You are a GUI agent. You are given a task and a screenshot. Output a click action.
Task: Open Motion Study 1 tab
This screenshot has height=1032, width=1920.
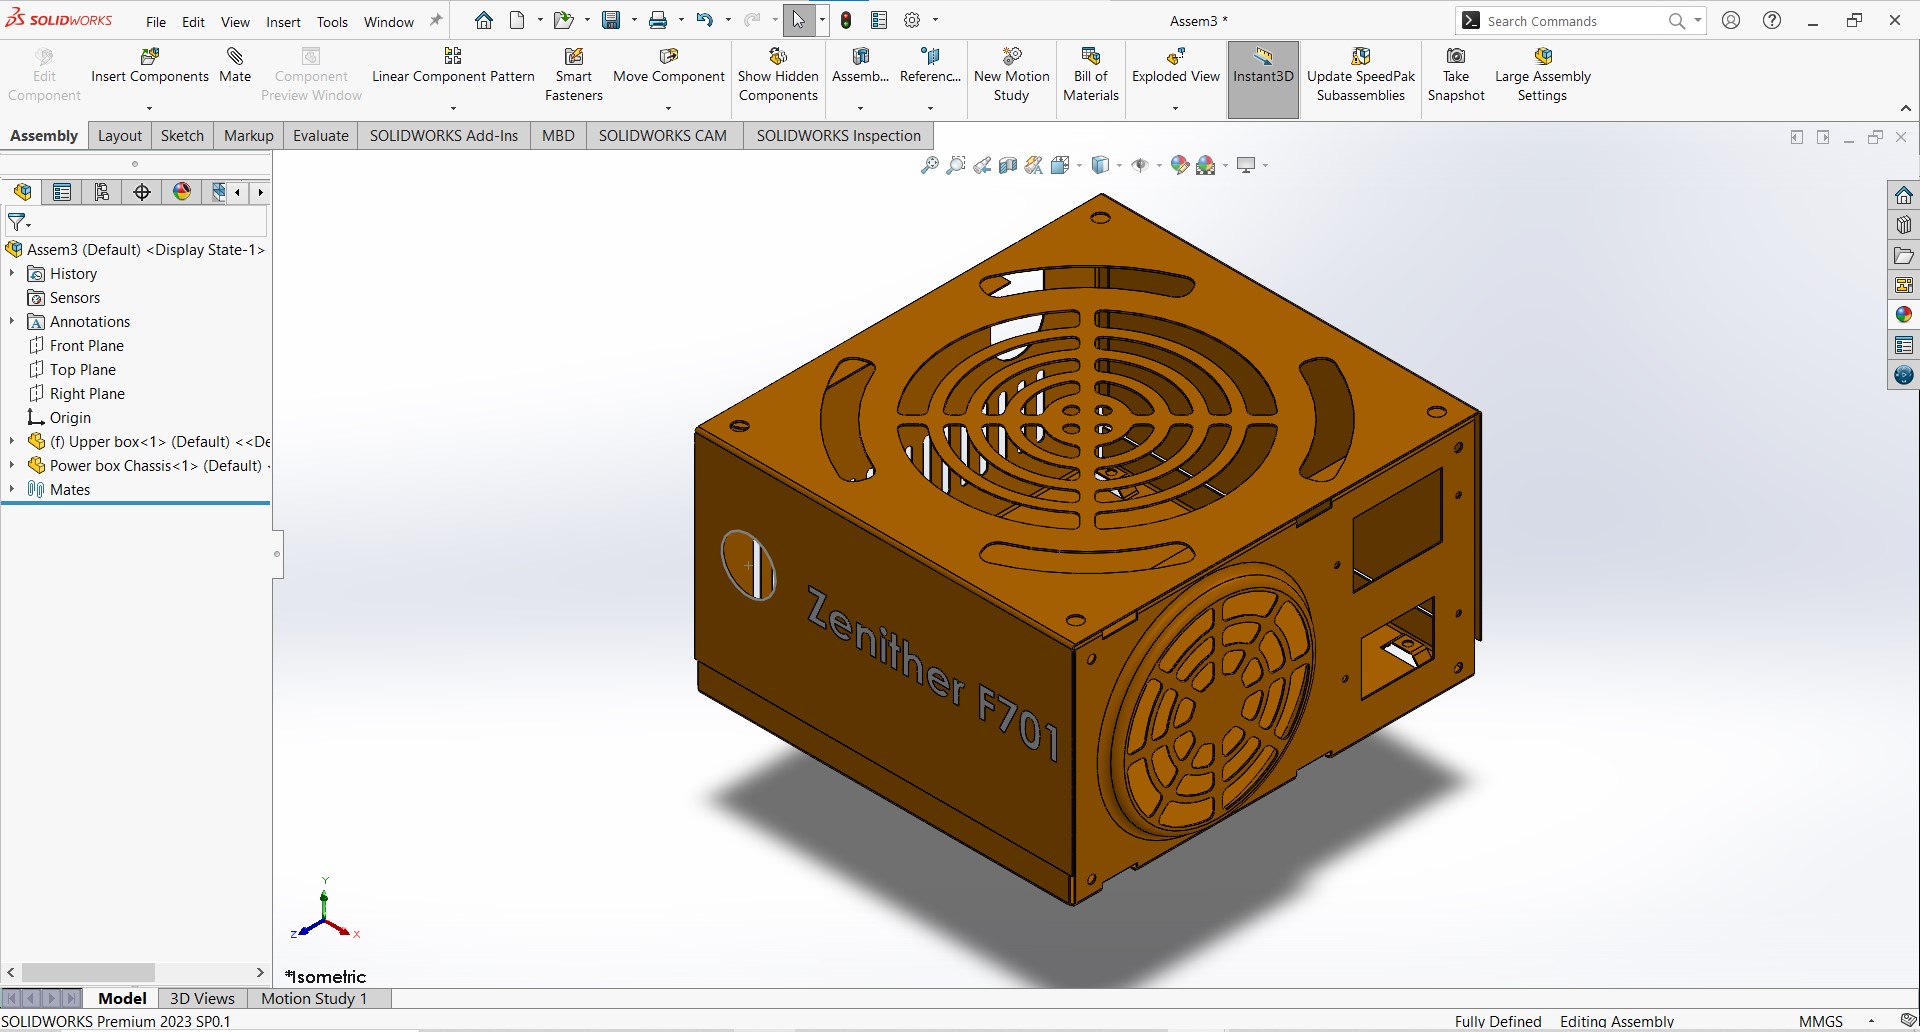click(x=314, y=998)
